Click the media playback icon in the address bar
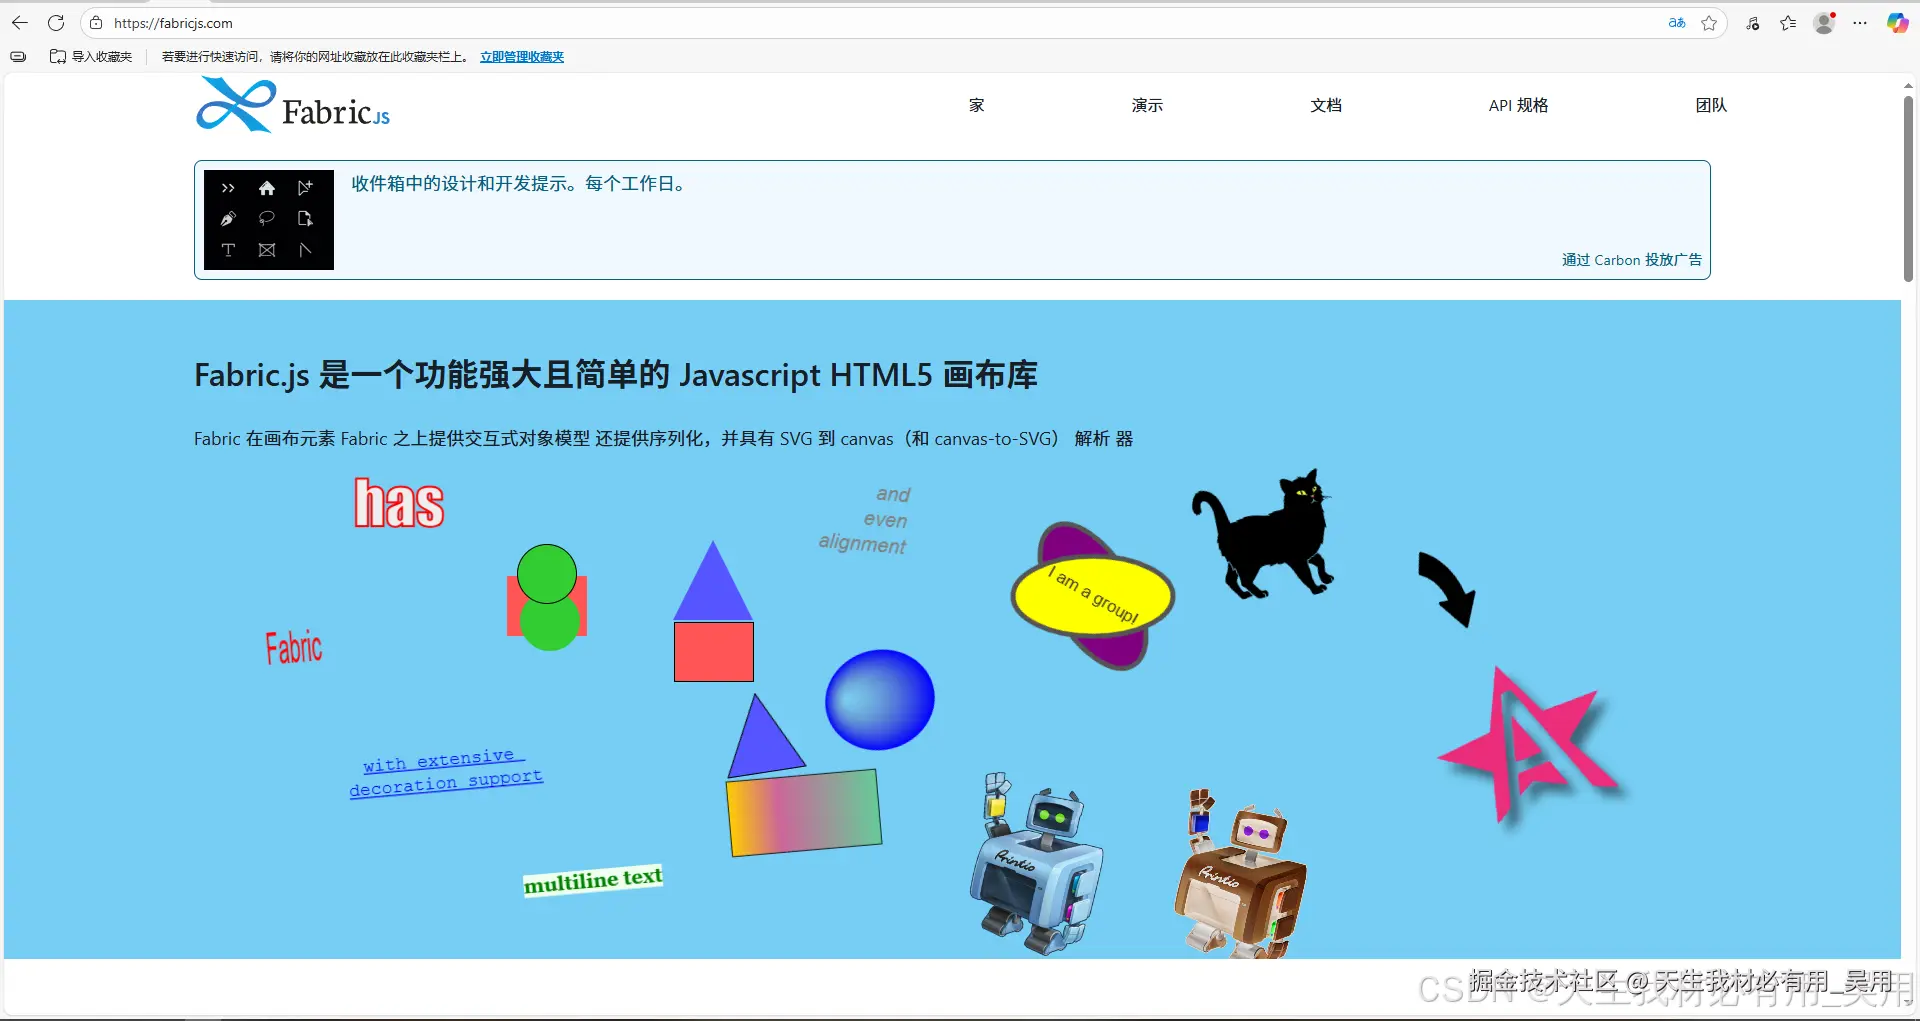This screenshot has width=1920, height=1021. coord(1753,23)
